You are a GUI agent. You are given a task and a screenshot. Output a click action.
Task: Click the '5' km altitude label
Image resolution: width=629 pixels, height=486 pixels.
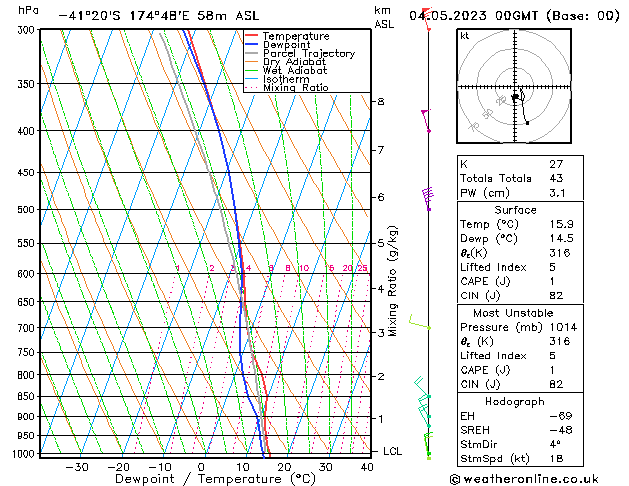[380, 243]
